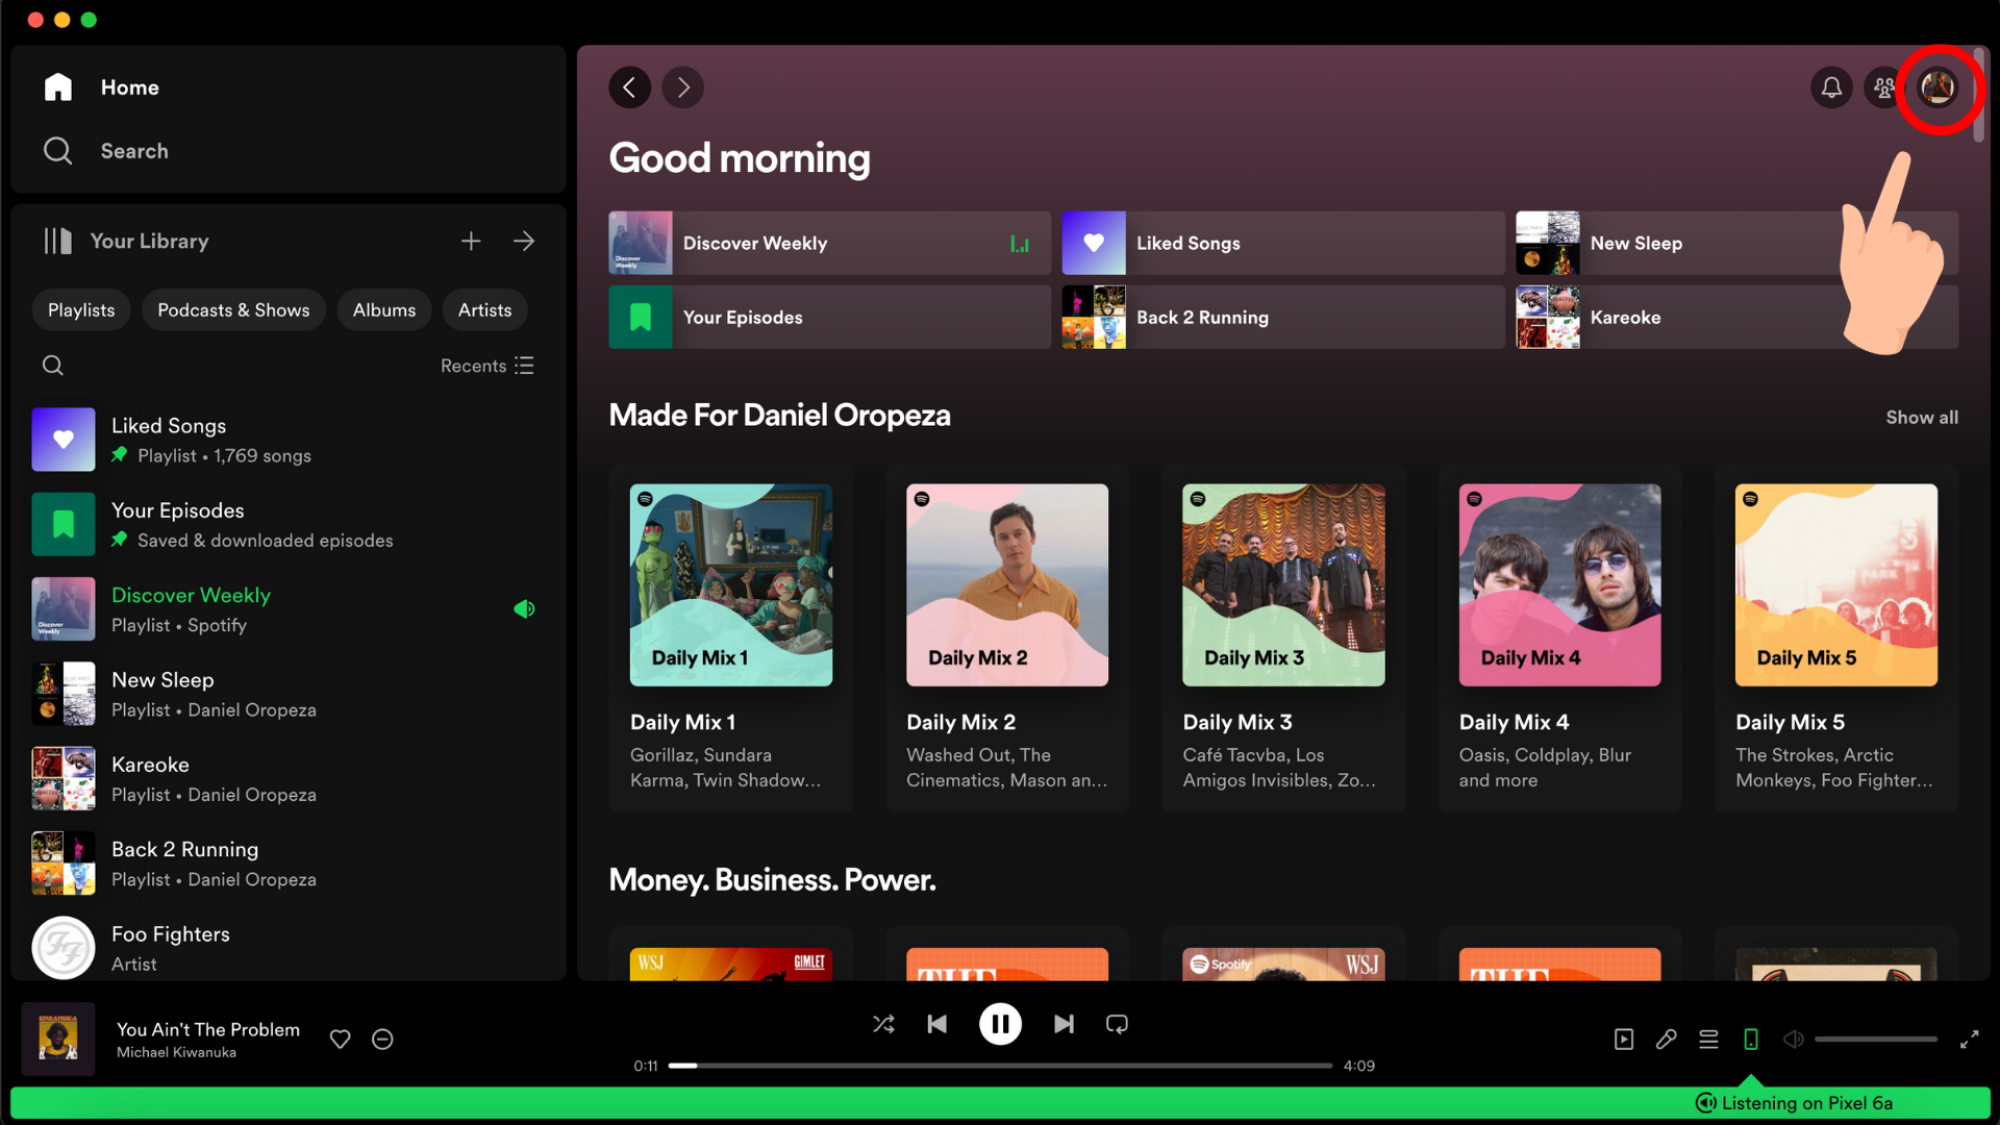Click the connect to device phone icon
Image resolution: width=2000 pixels, height=1125 pixels.
1751,1038
